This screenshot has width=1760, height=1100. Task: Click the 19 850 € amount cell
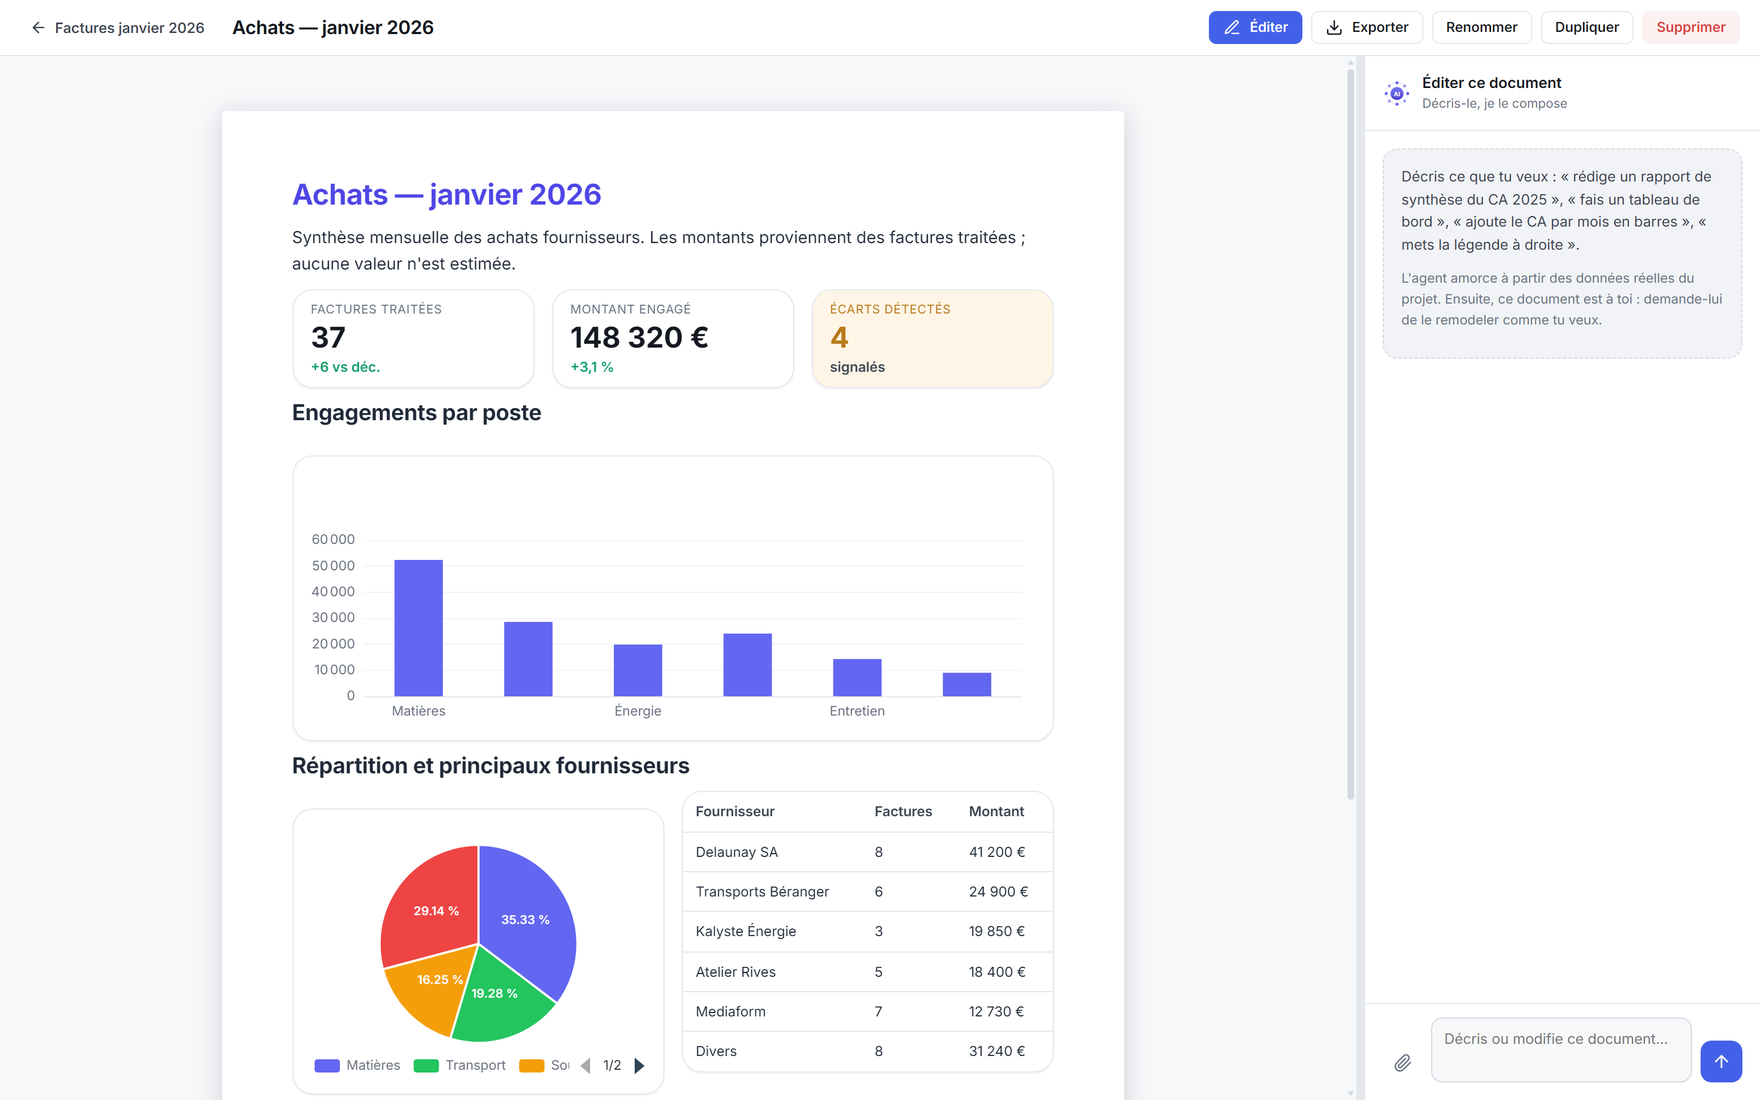[x=997, y=932]
